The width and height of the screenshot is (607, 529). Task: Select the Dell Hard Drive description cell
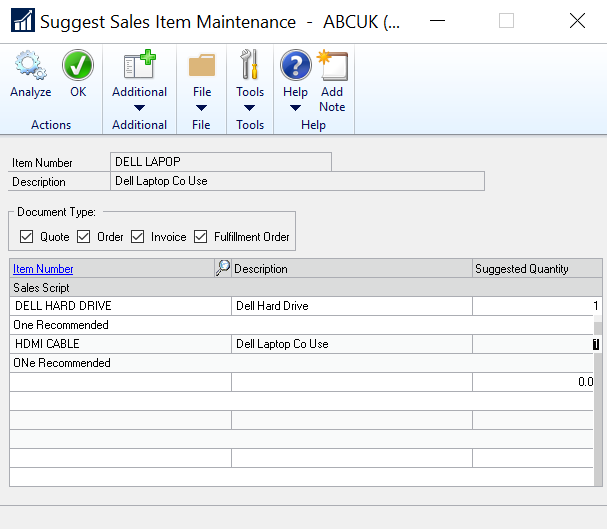[x=352, y=306]
